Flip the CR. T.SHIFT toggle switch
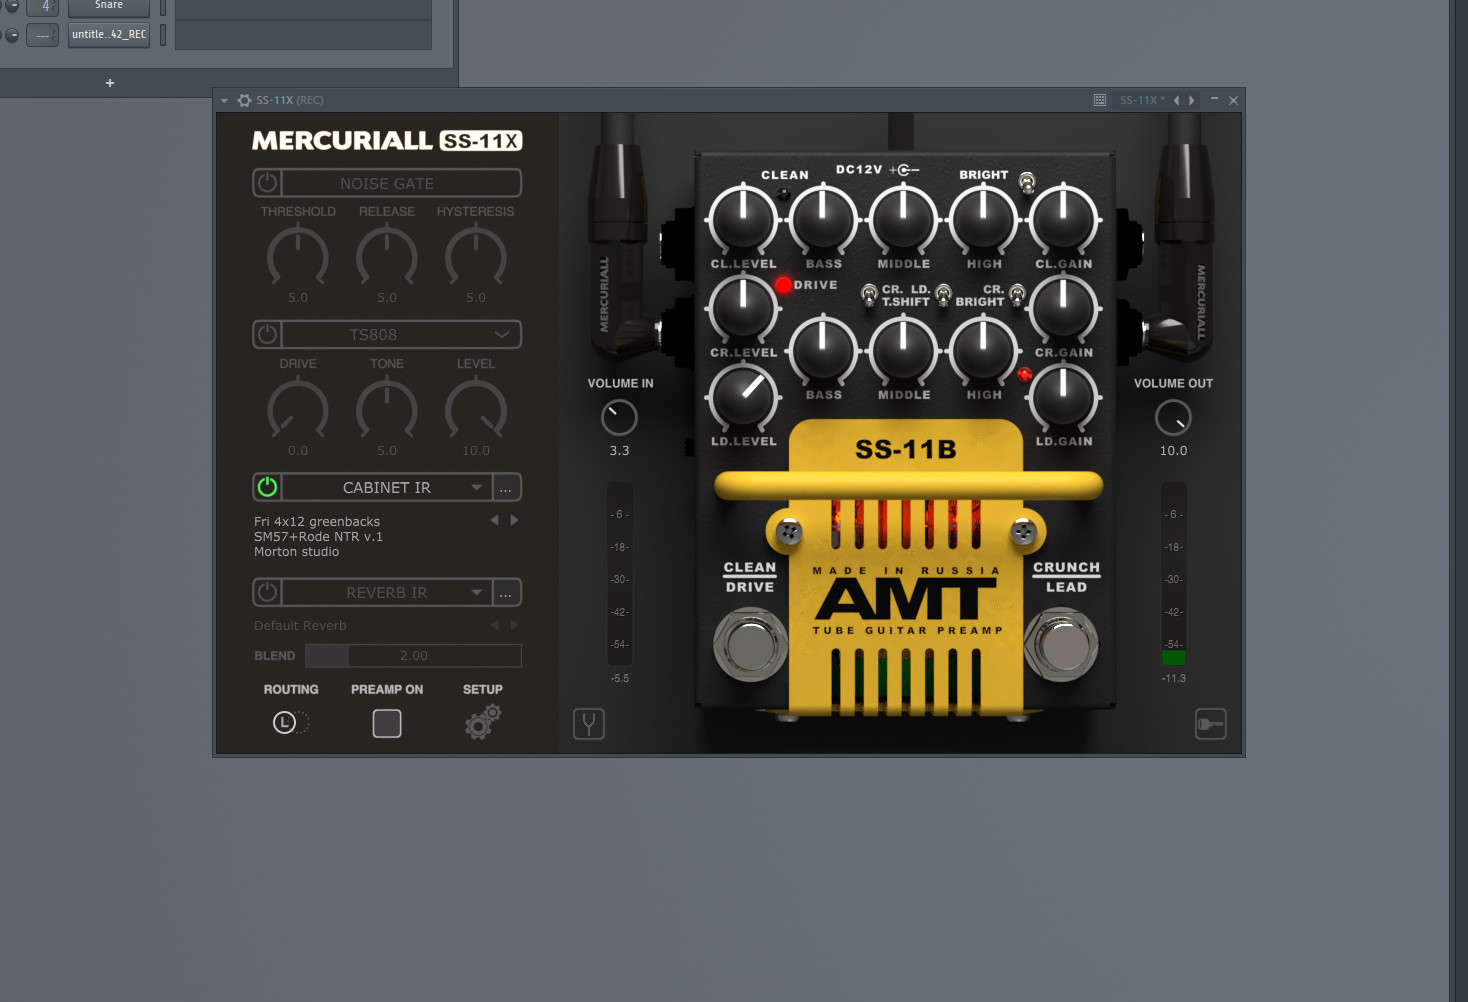Screen dimensions: 1468x1002 click(x=869, y=295)
